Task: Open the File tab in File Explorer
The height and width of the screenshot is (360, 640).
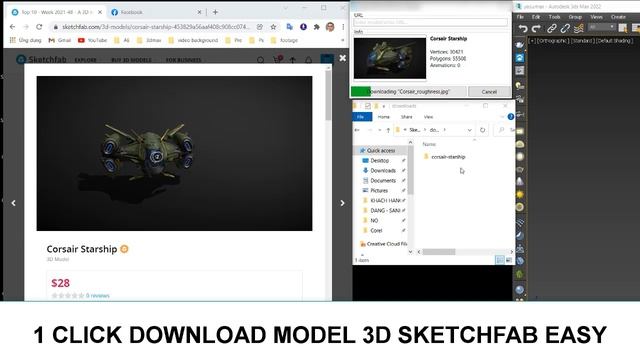Action: pos(361,117)
